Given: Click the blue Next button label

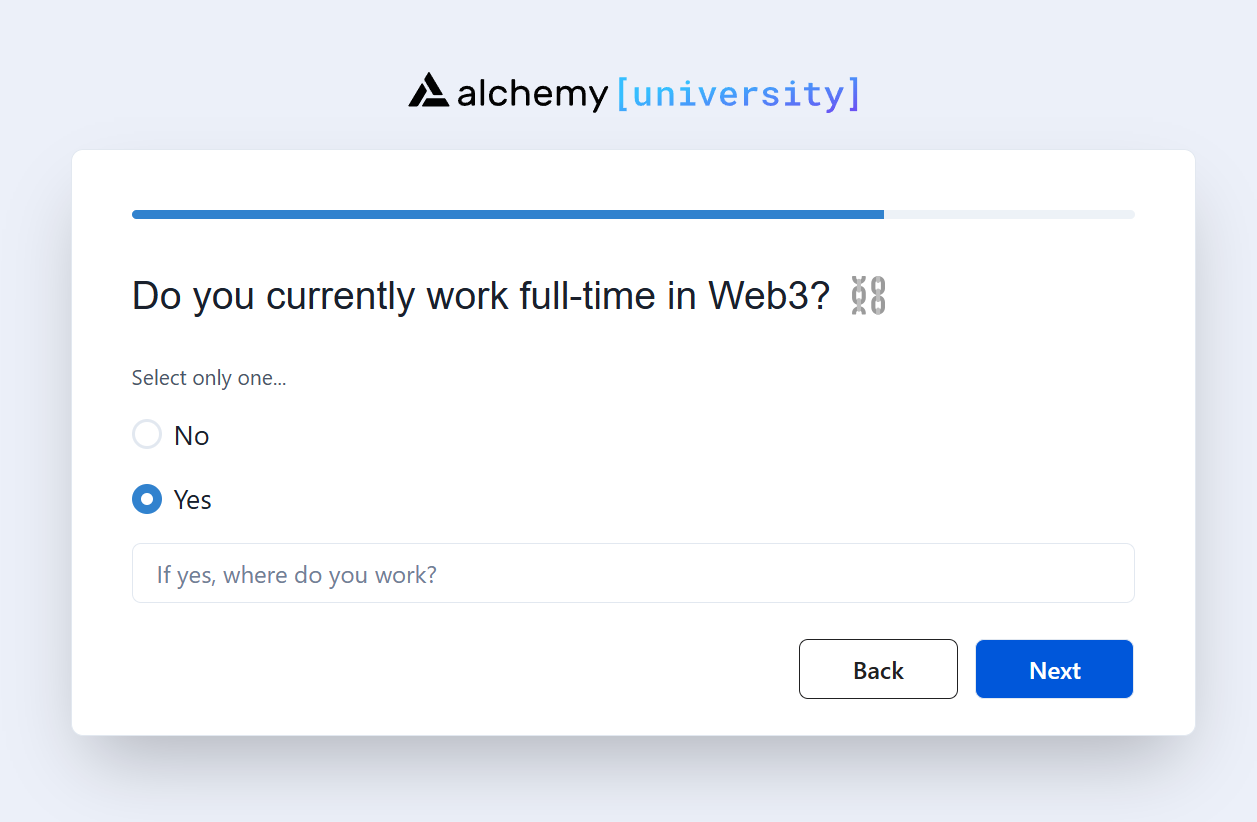Looking at the screenshot, I should point(1054,669).
